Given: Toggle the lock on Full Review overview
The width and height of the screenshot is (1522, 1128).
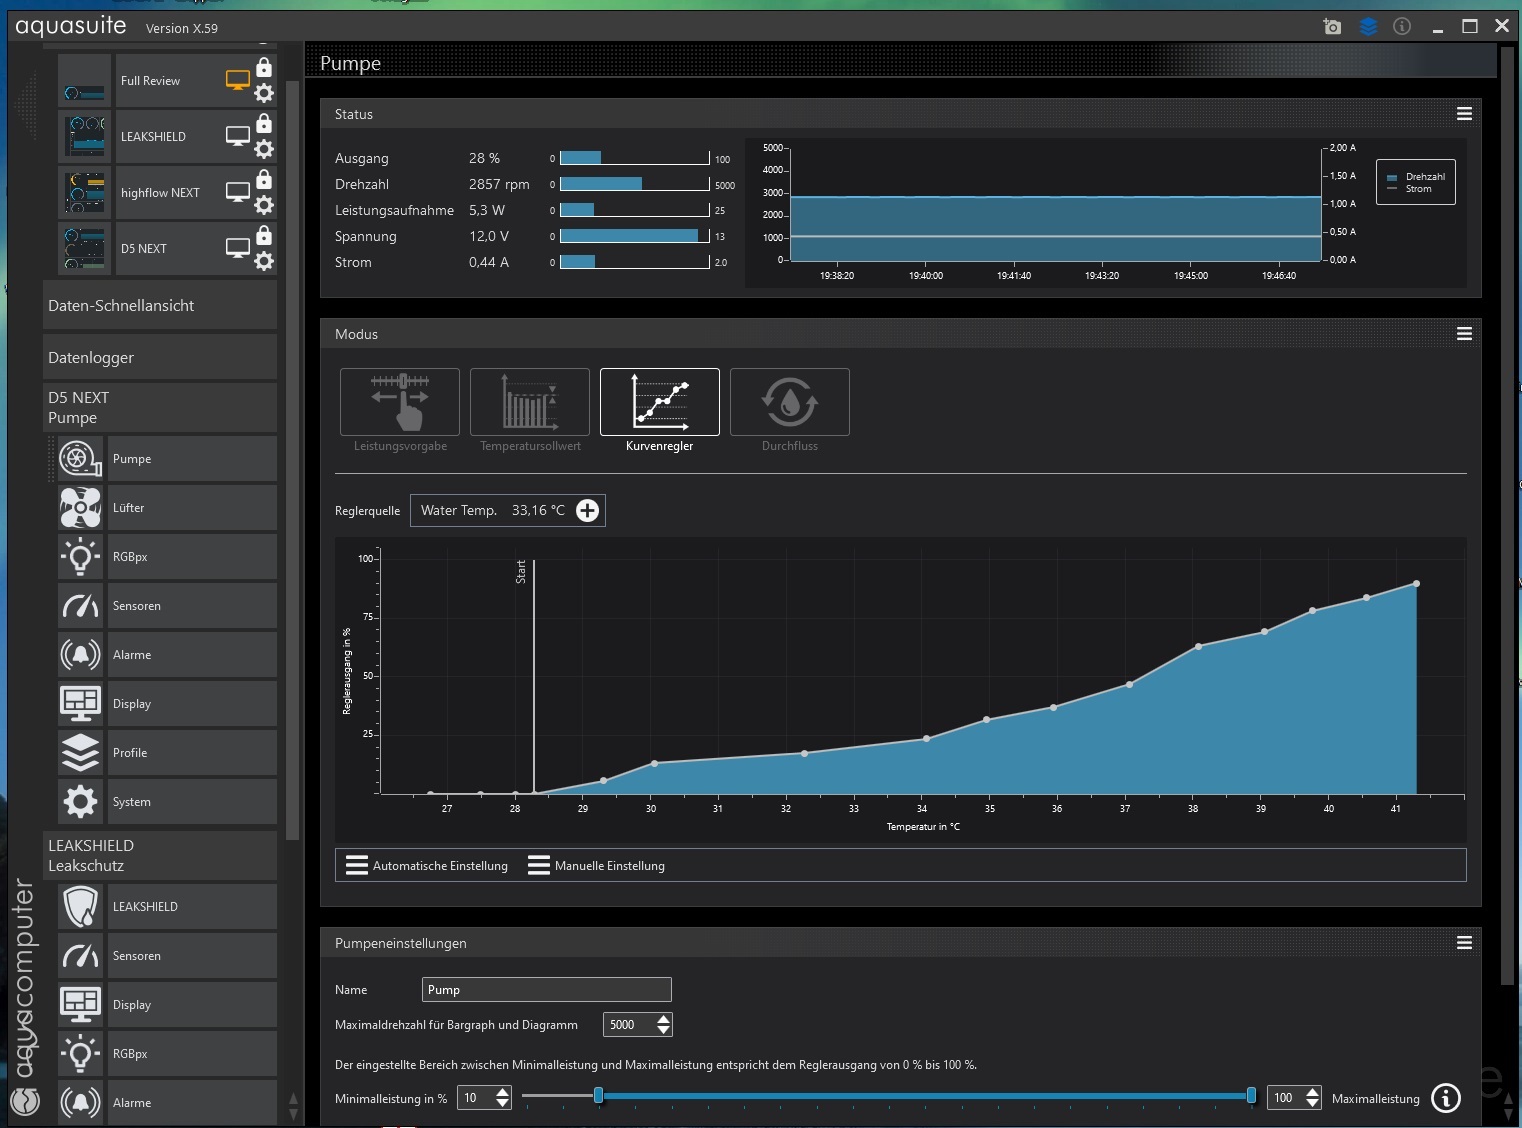Looking at the screenshot, I should pyautogui.click(x=264, y=68).
